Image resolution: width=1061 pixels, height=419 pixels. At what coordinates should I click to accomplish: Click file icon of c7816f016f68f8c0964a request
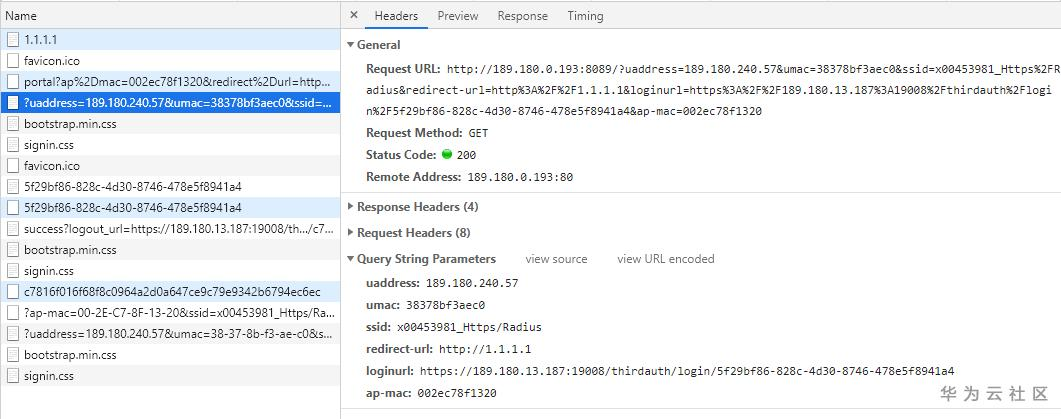tap(13, 292)
